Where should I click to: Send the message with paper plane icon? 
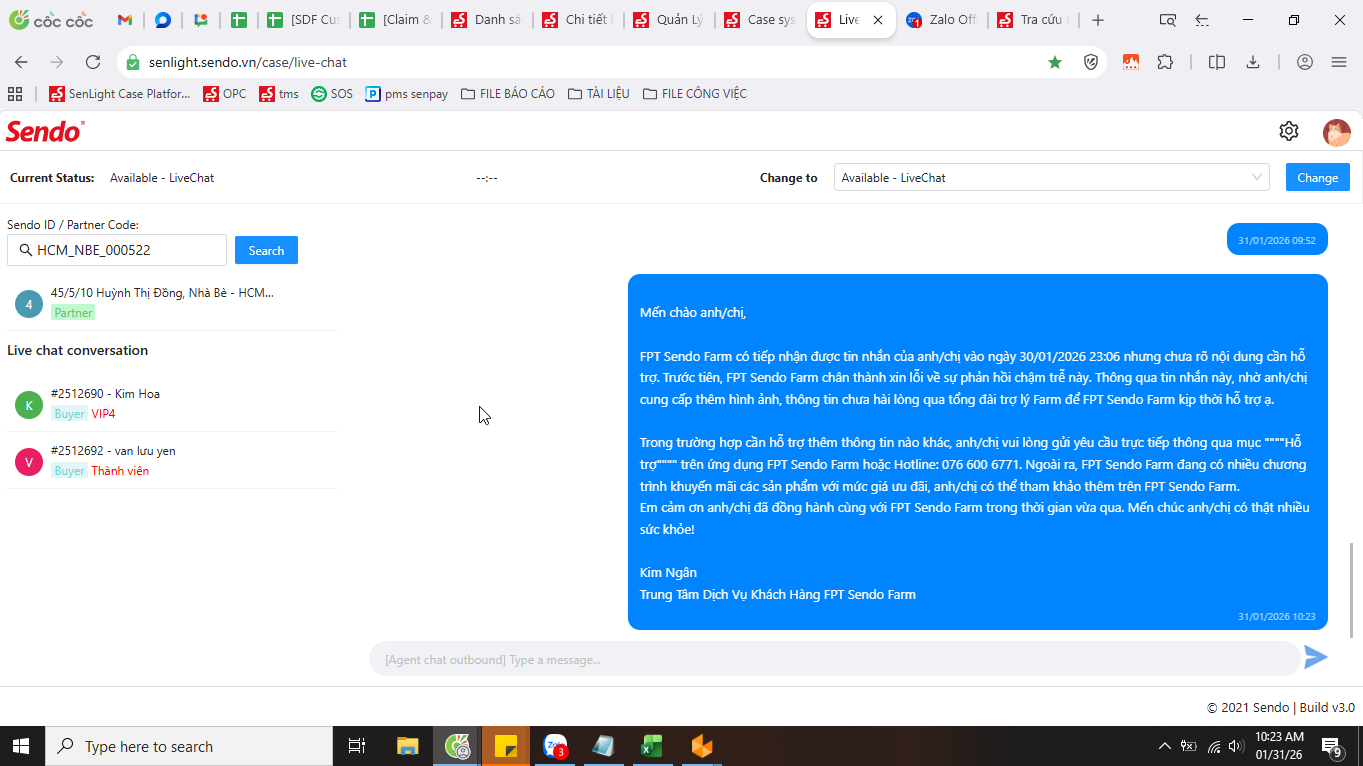coord(1316,657)
